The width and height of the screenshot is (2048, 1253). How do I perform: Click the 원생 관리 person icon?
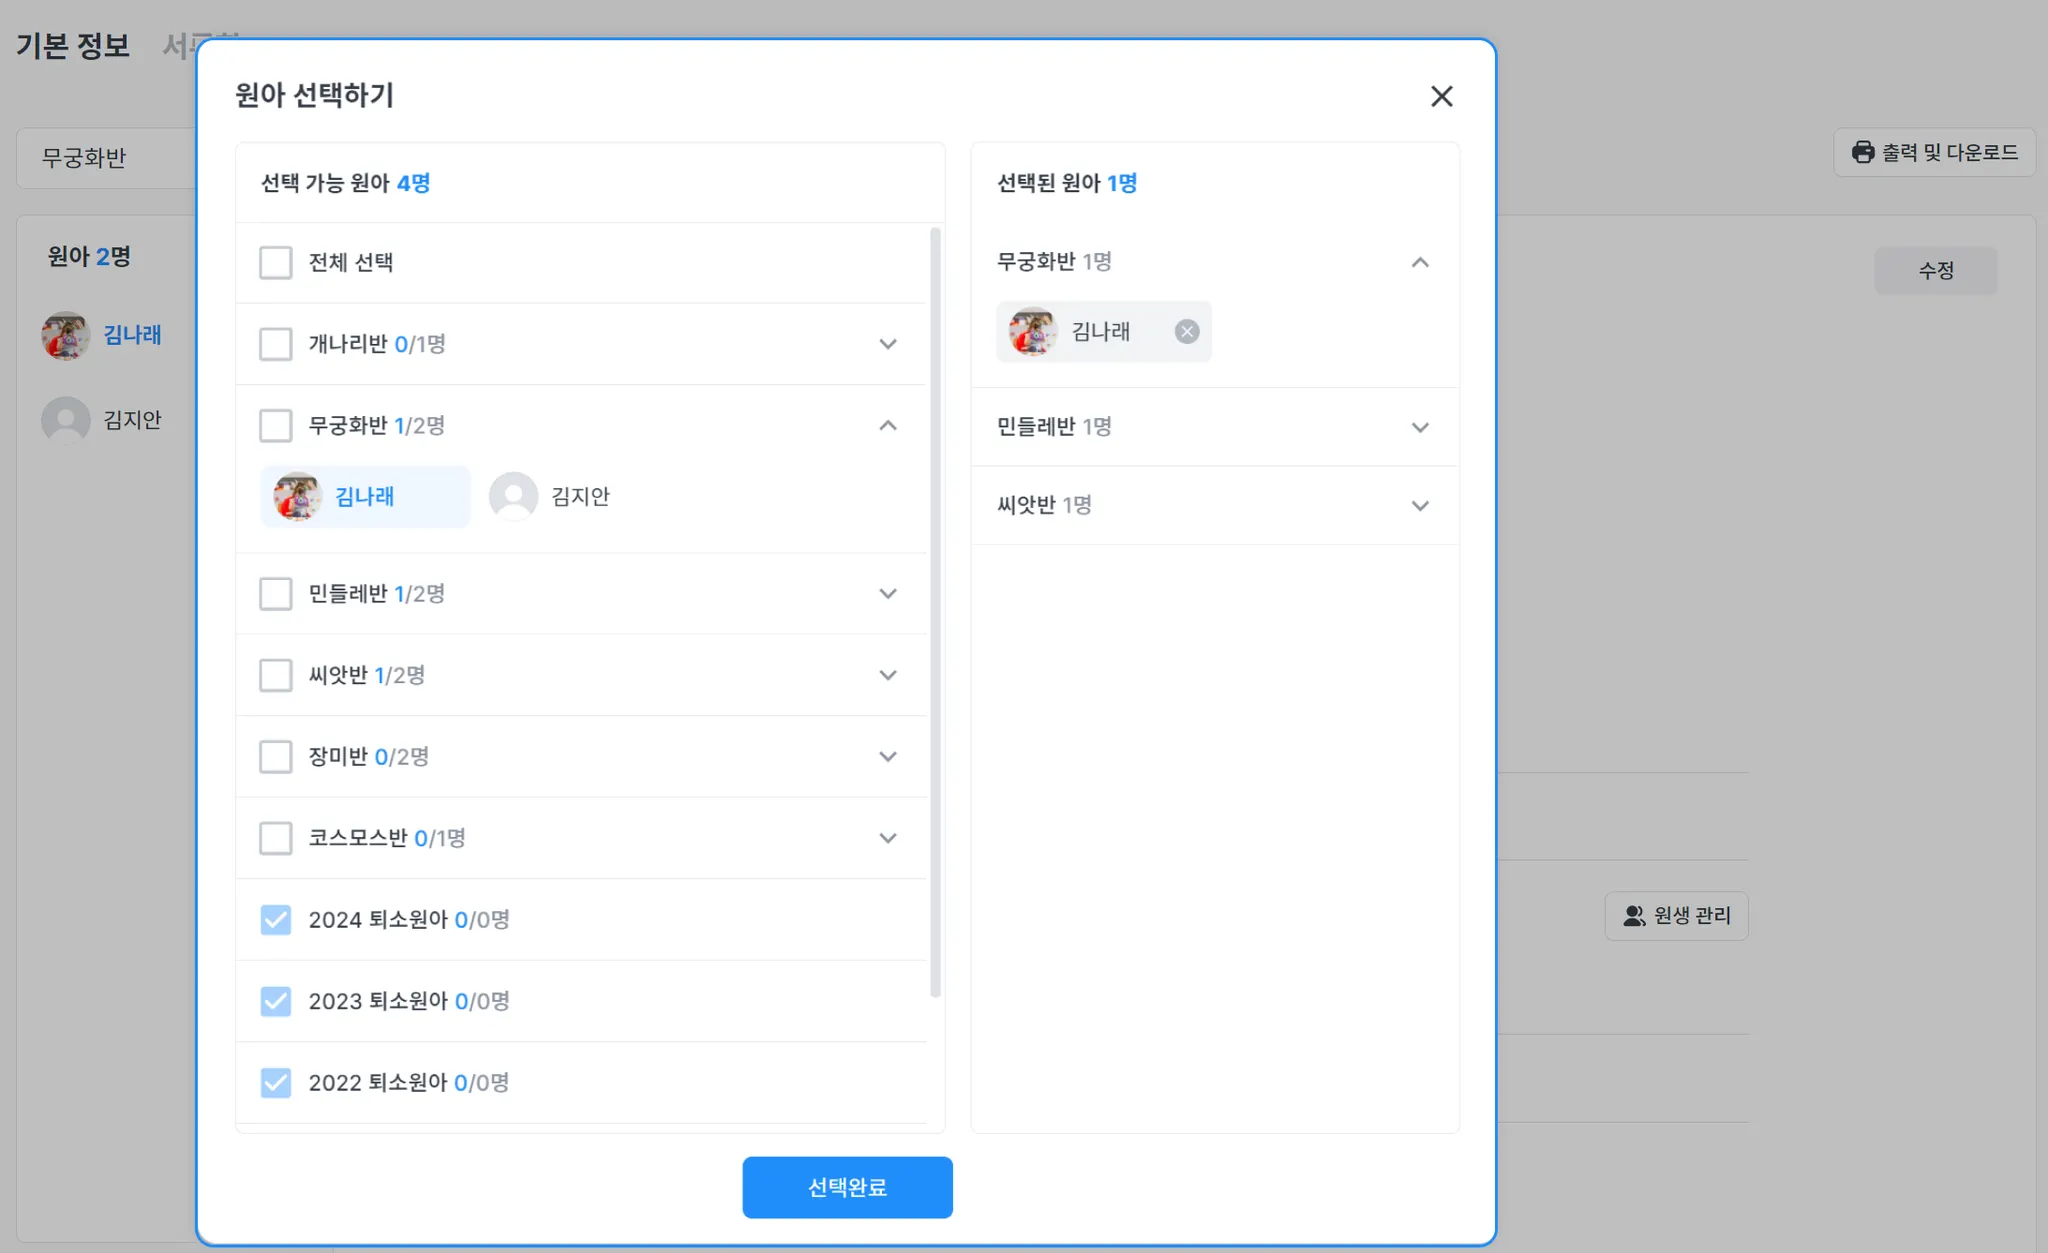tap(1634, 916)
